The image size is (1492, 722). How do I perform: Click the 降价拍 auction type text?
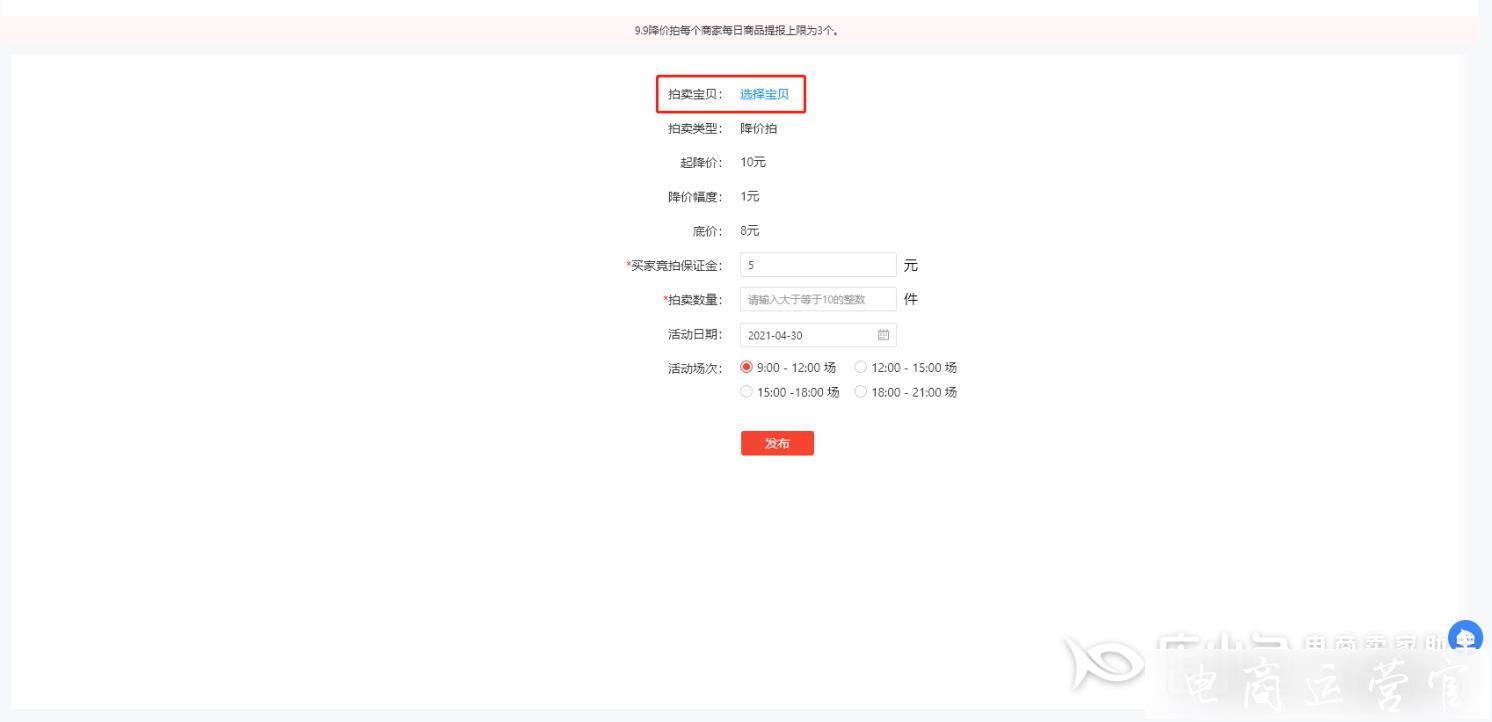pos(758,129)
